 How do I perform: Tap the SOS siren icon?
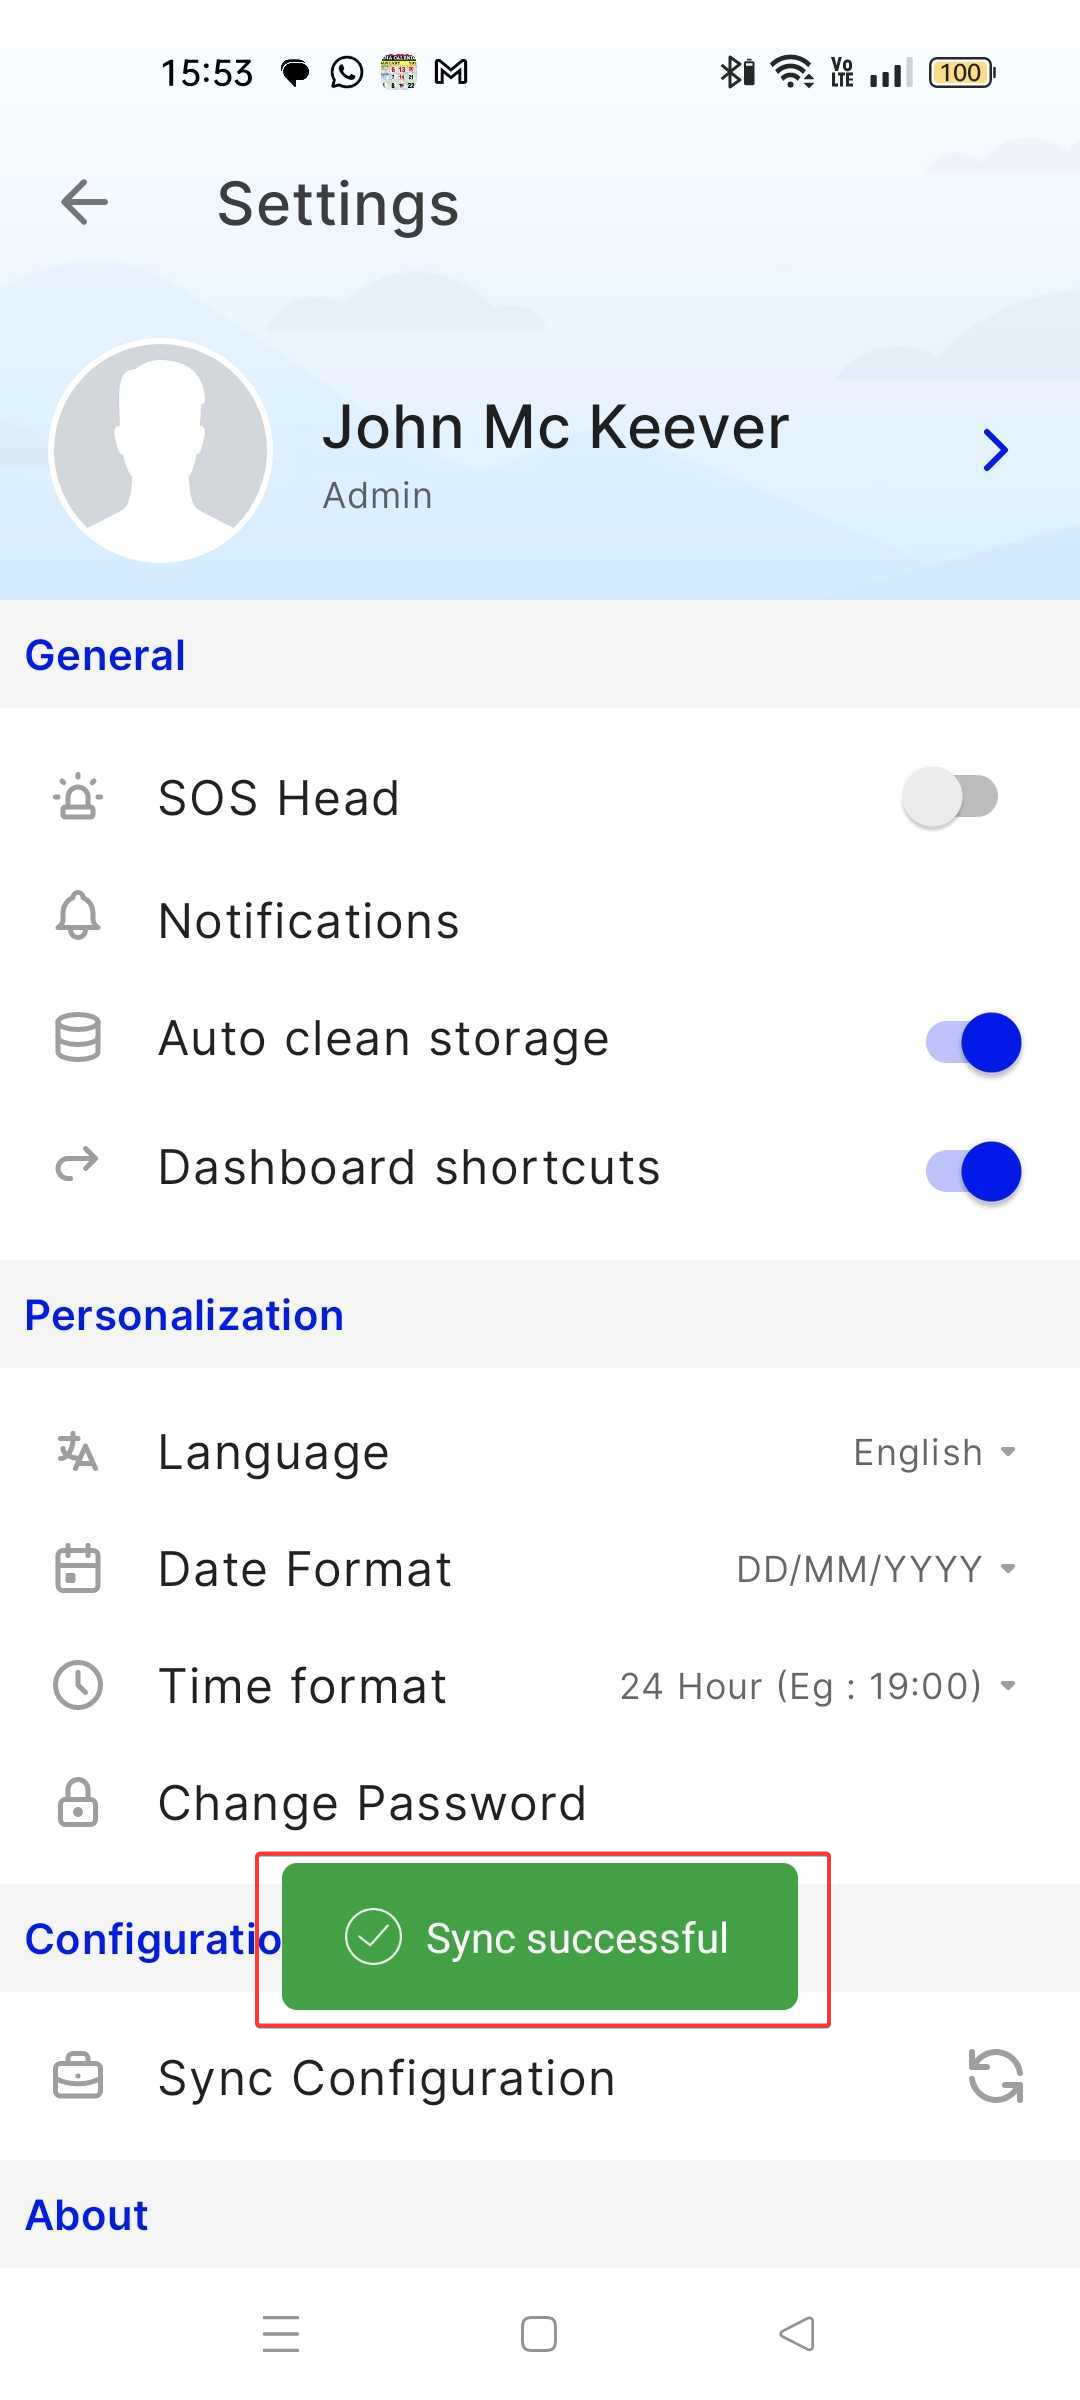78,798
